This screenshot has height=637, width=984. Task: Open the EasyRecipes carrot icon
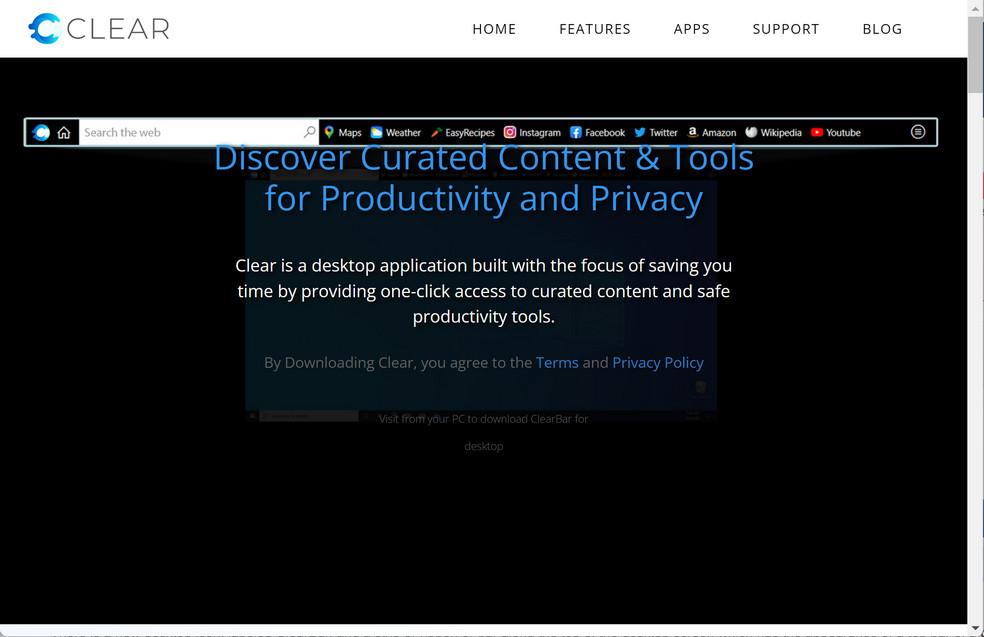436,132
